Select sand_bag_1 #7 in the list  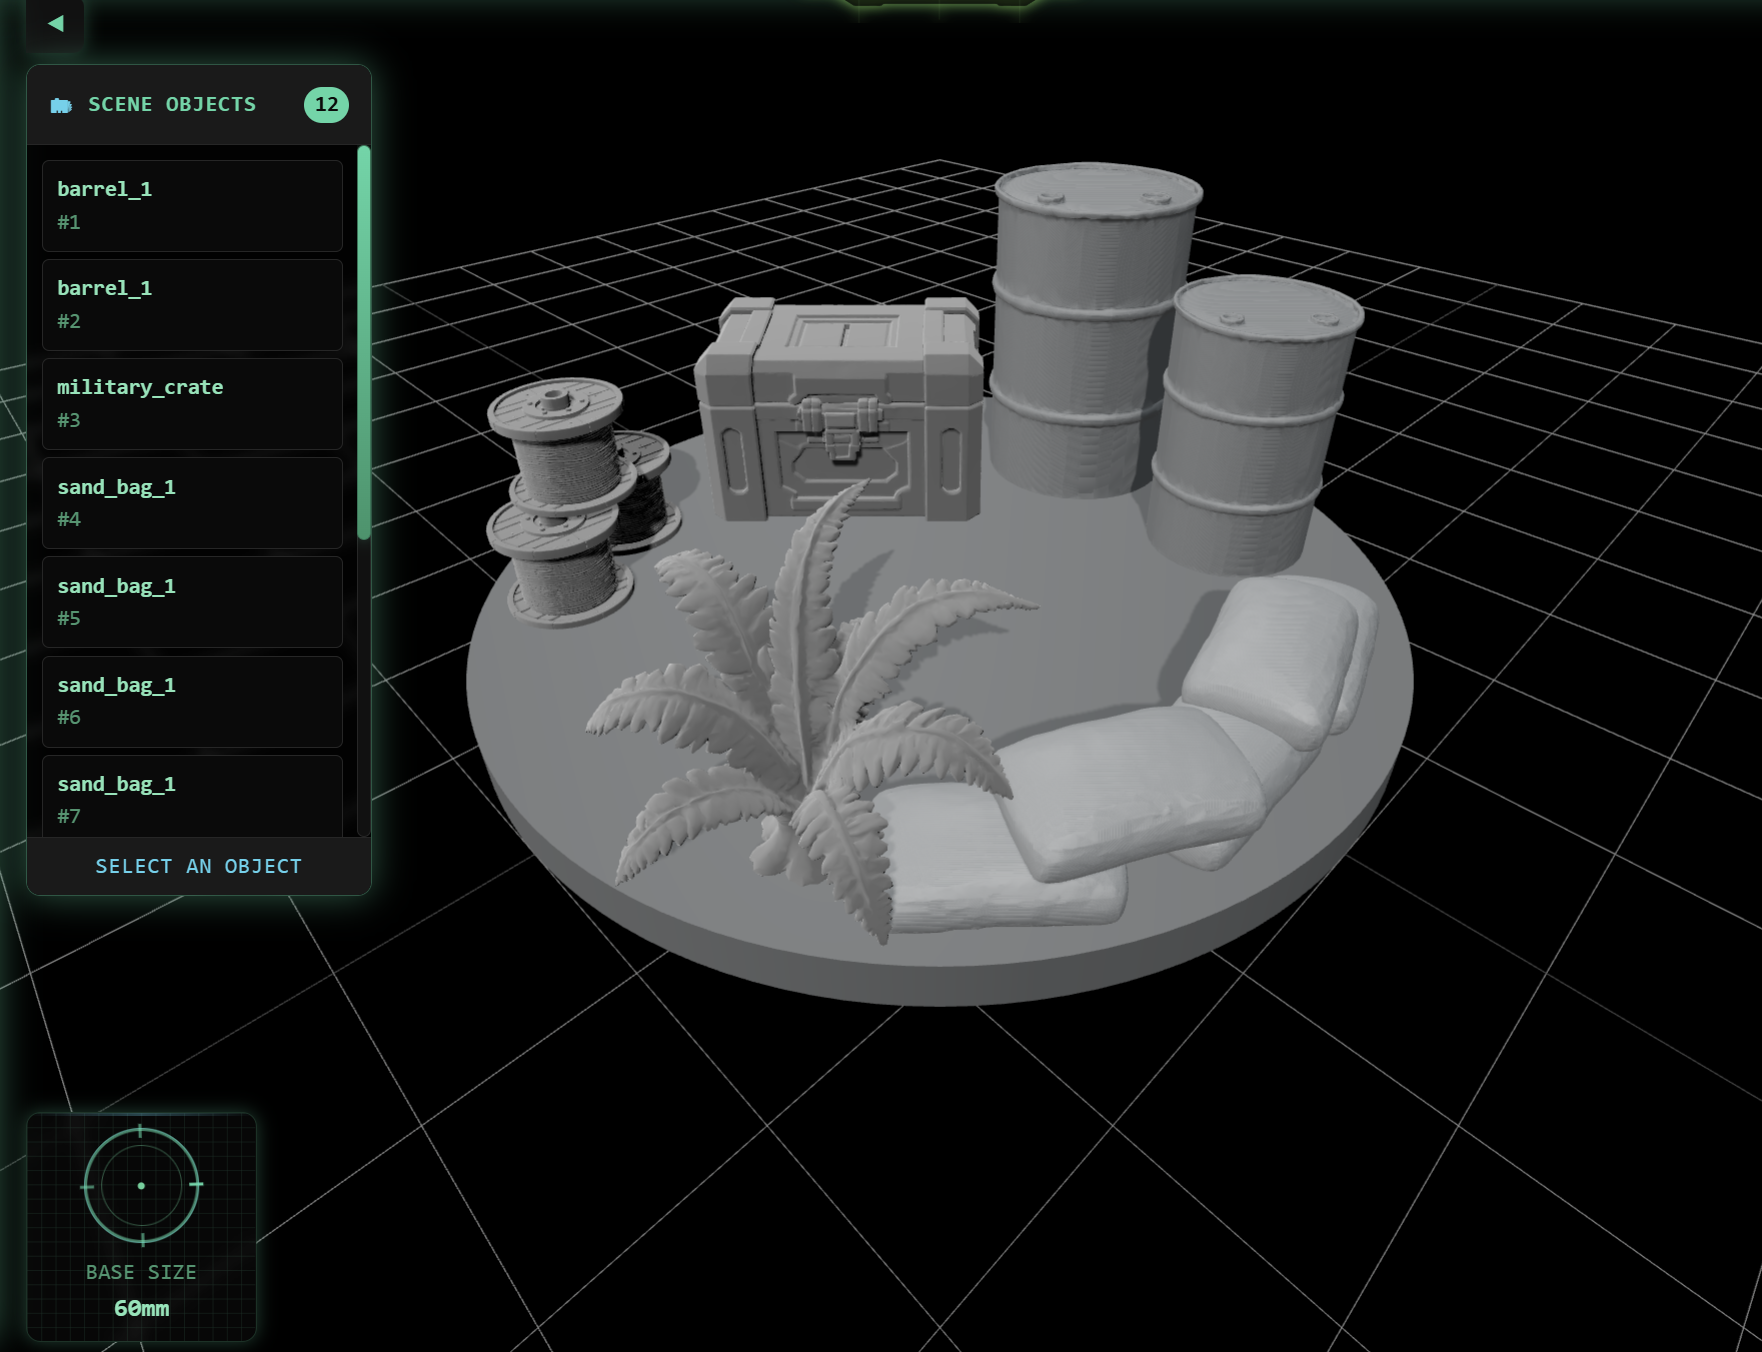tap(192, 796)
